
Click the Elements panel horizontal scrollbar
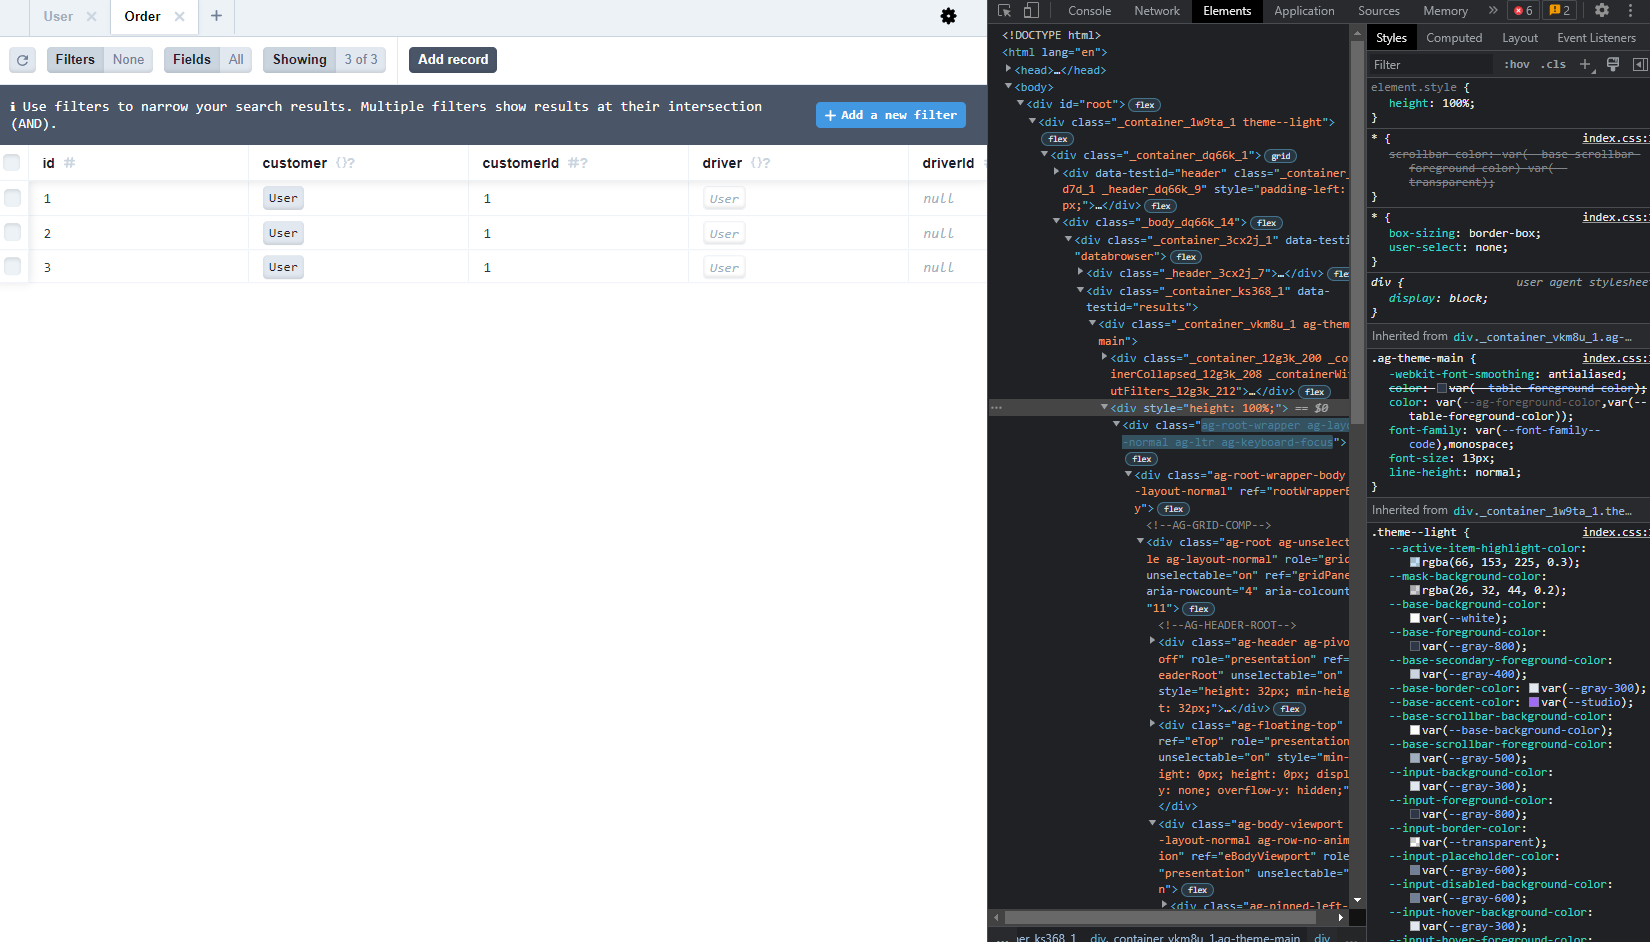[x=1160, y=917]
